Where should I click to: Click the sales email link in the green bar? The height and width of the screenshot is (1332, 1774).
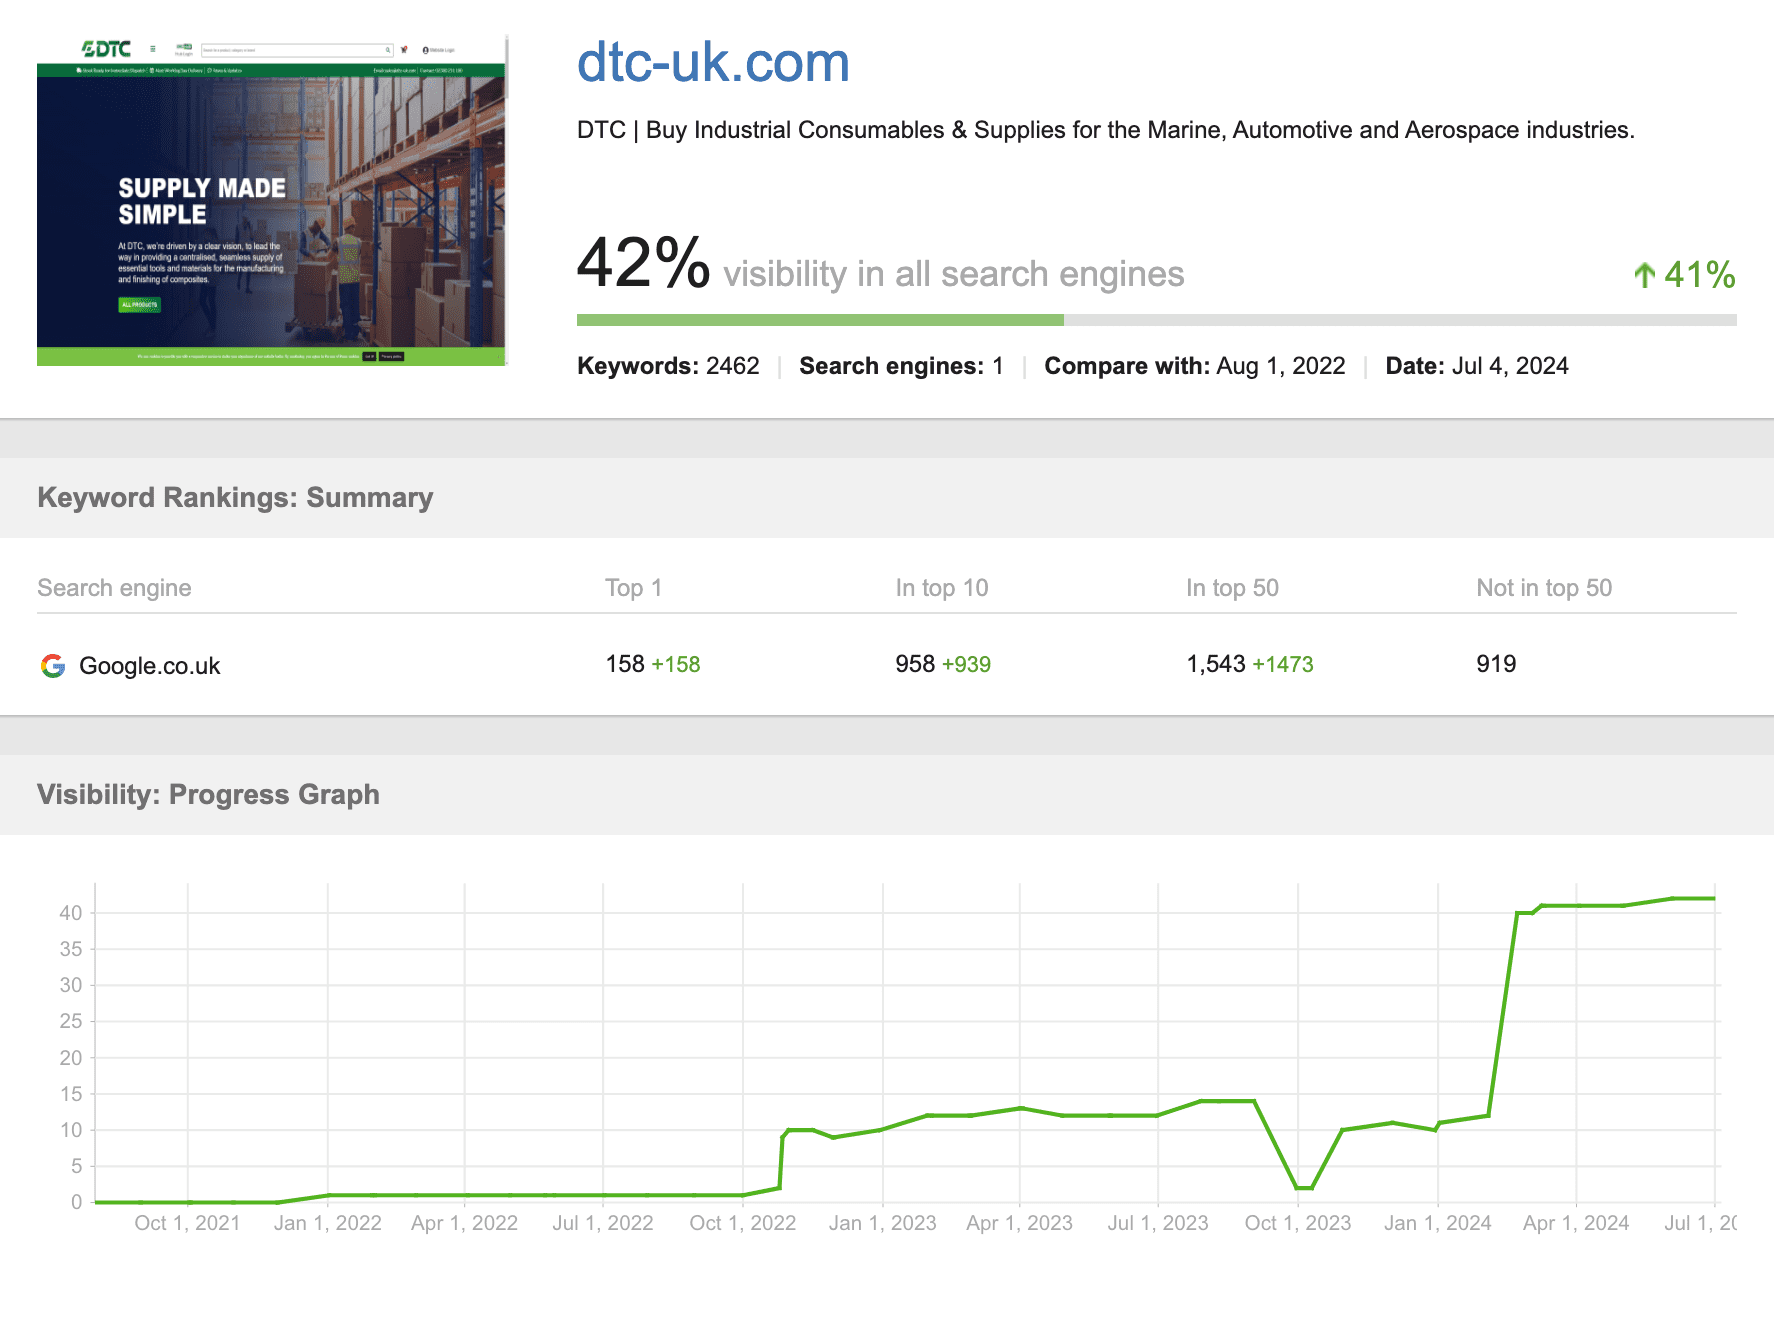395,69
